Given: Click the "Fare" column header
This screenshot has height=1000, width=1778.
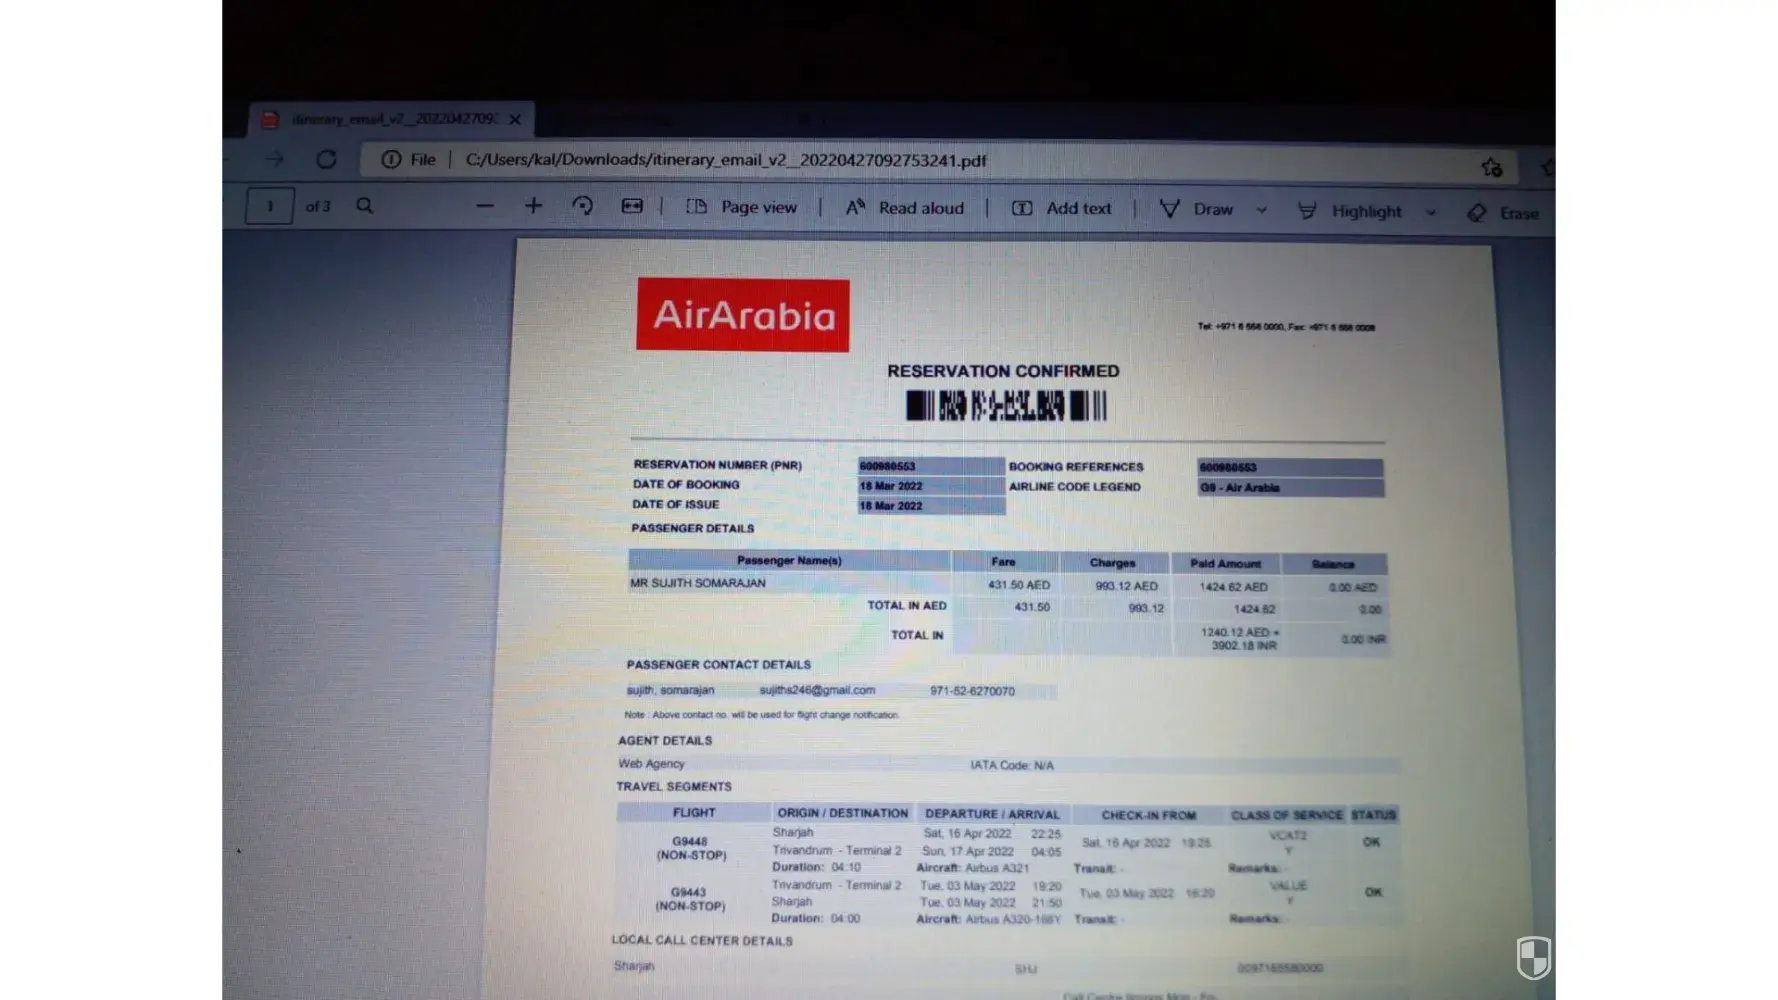Looking at the screenshot, I should pos(1003,562).
